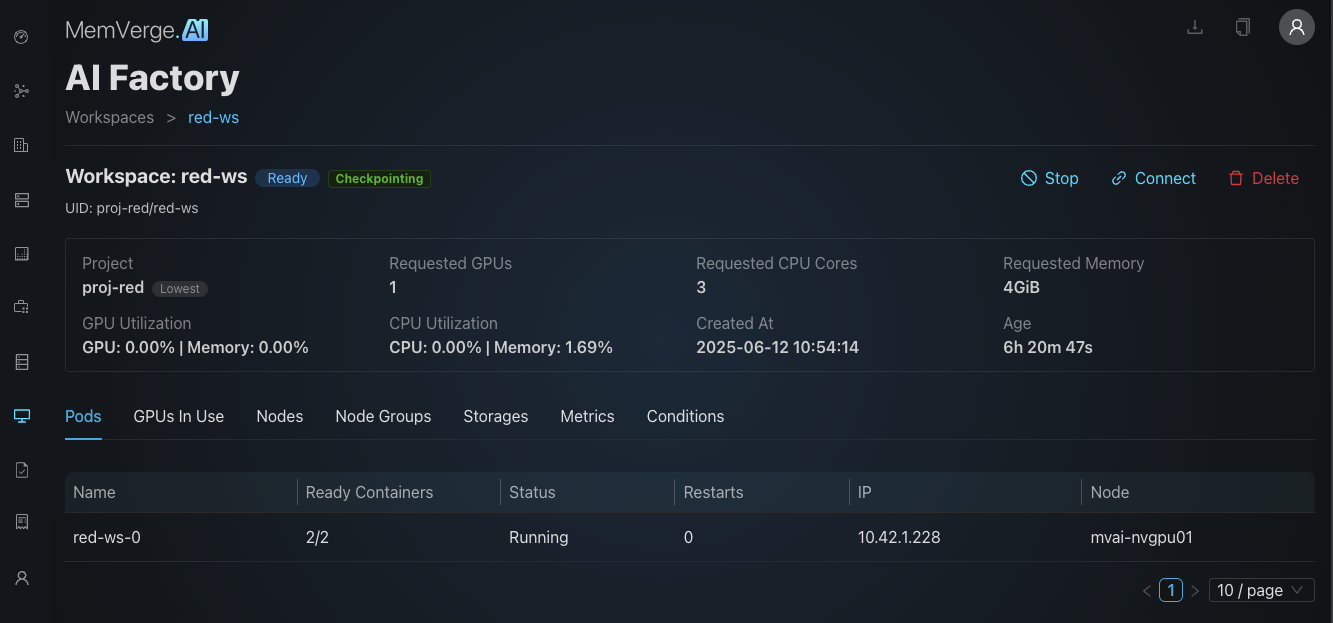Go to Workspaces in the breadcrumb
This screenshot has height=623, width=1333.
pyautogui.click(x=109, y=117)
